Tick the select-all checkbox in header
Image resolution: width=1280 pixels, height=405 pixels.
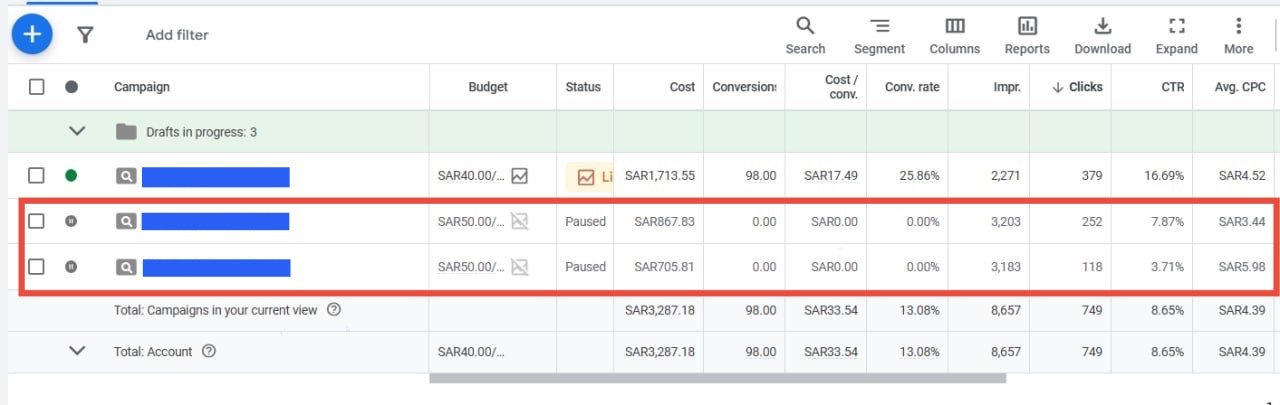pos(37,87)
